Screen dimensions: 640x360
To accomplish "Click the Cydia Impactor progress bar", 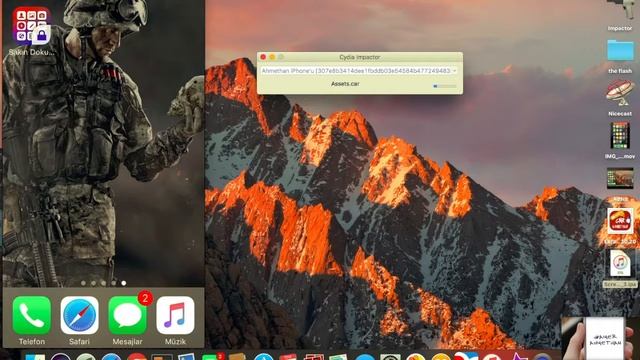I will coord(445,86).
